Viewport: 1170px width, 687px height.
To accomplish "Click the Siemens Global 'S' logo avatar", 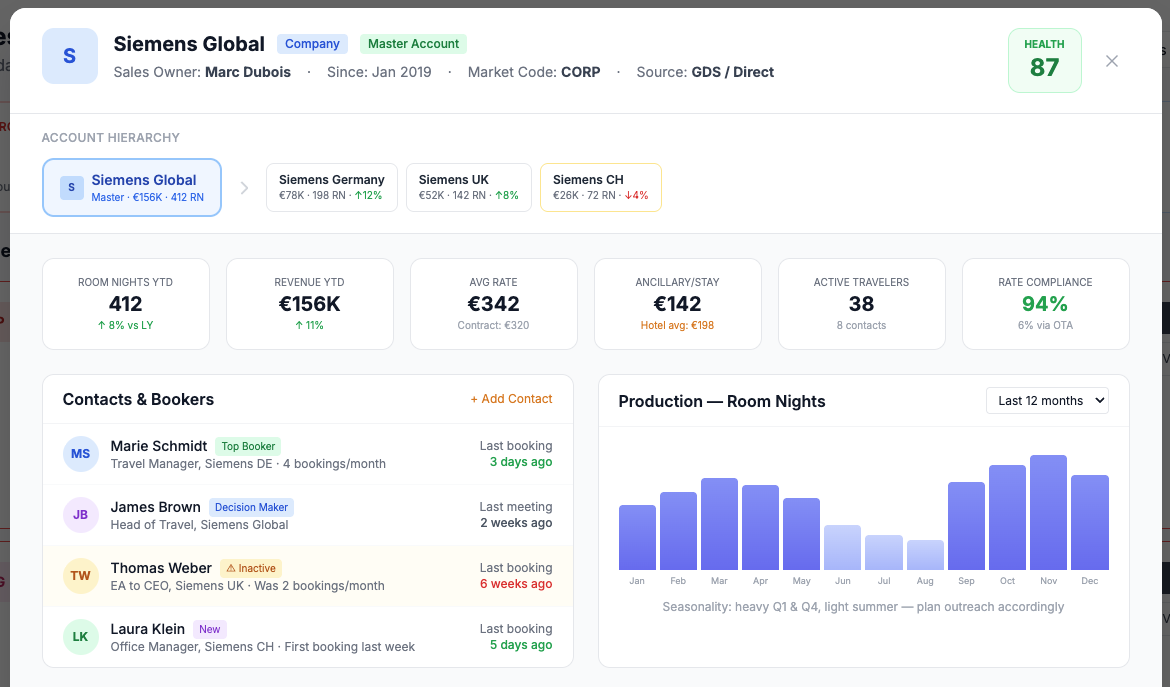I will [69, 56].
